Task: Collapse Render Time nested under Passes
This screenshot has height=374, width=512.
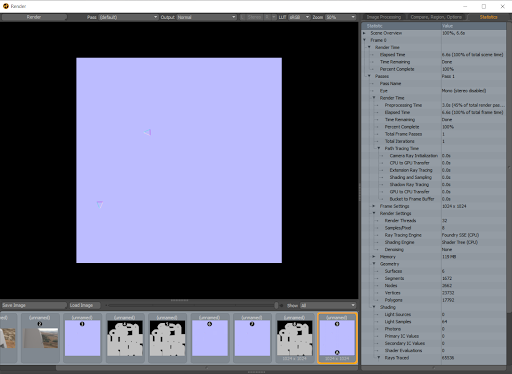Action: 374,98
